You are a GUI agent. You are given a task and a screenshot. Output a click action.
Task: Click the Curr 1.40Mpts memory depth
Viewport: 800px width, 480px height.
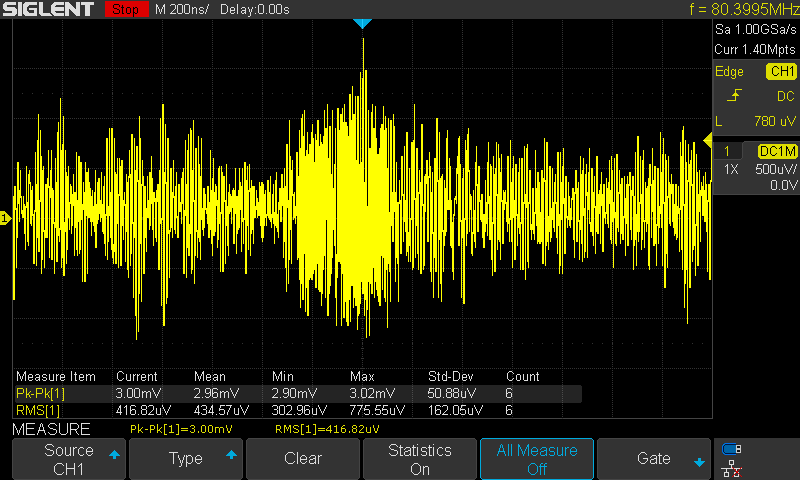click(x=755, y=49)
